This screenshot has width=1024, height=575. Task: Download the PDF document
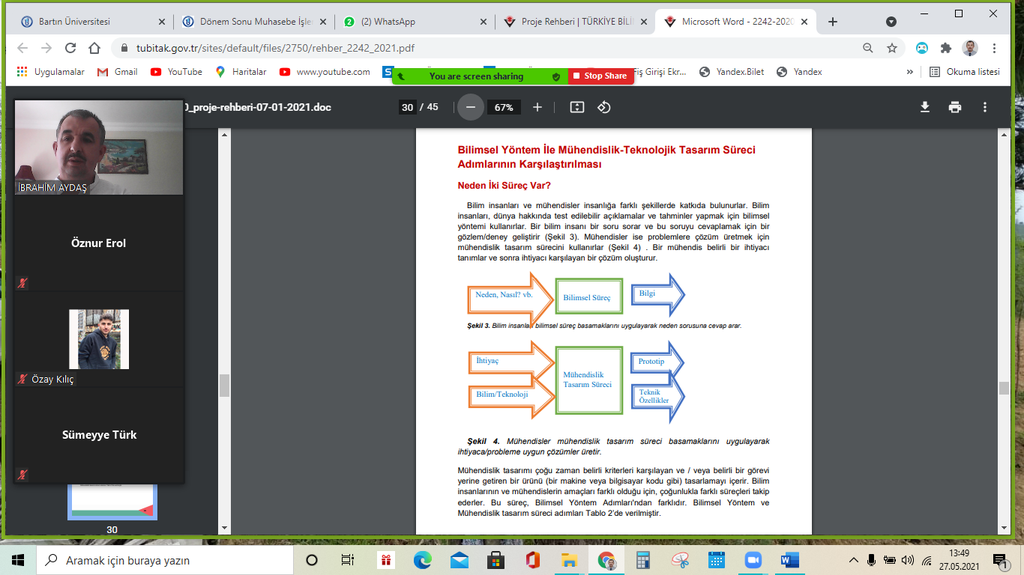924,107
